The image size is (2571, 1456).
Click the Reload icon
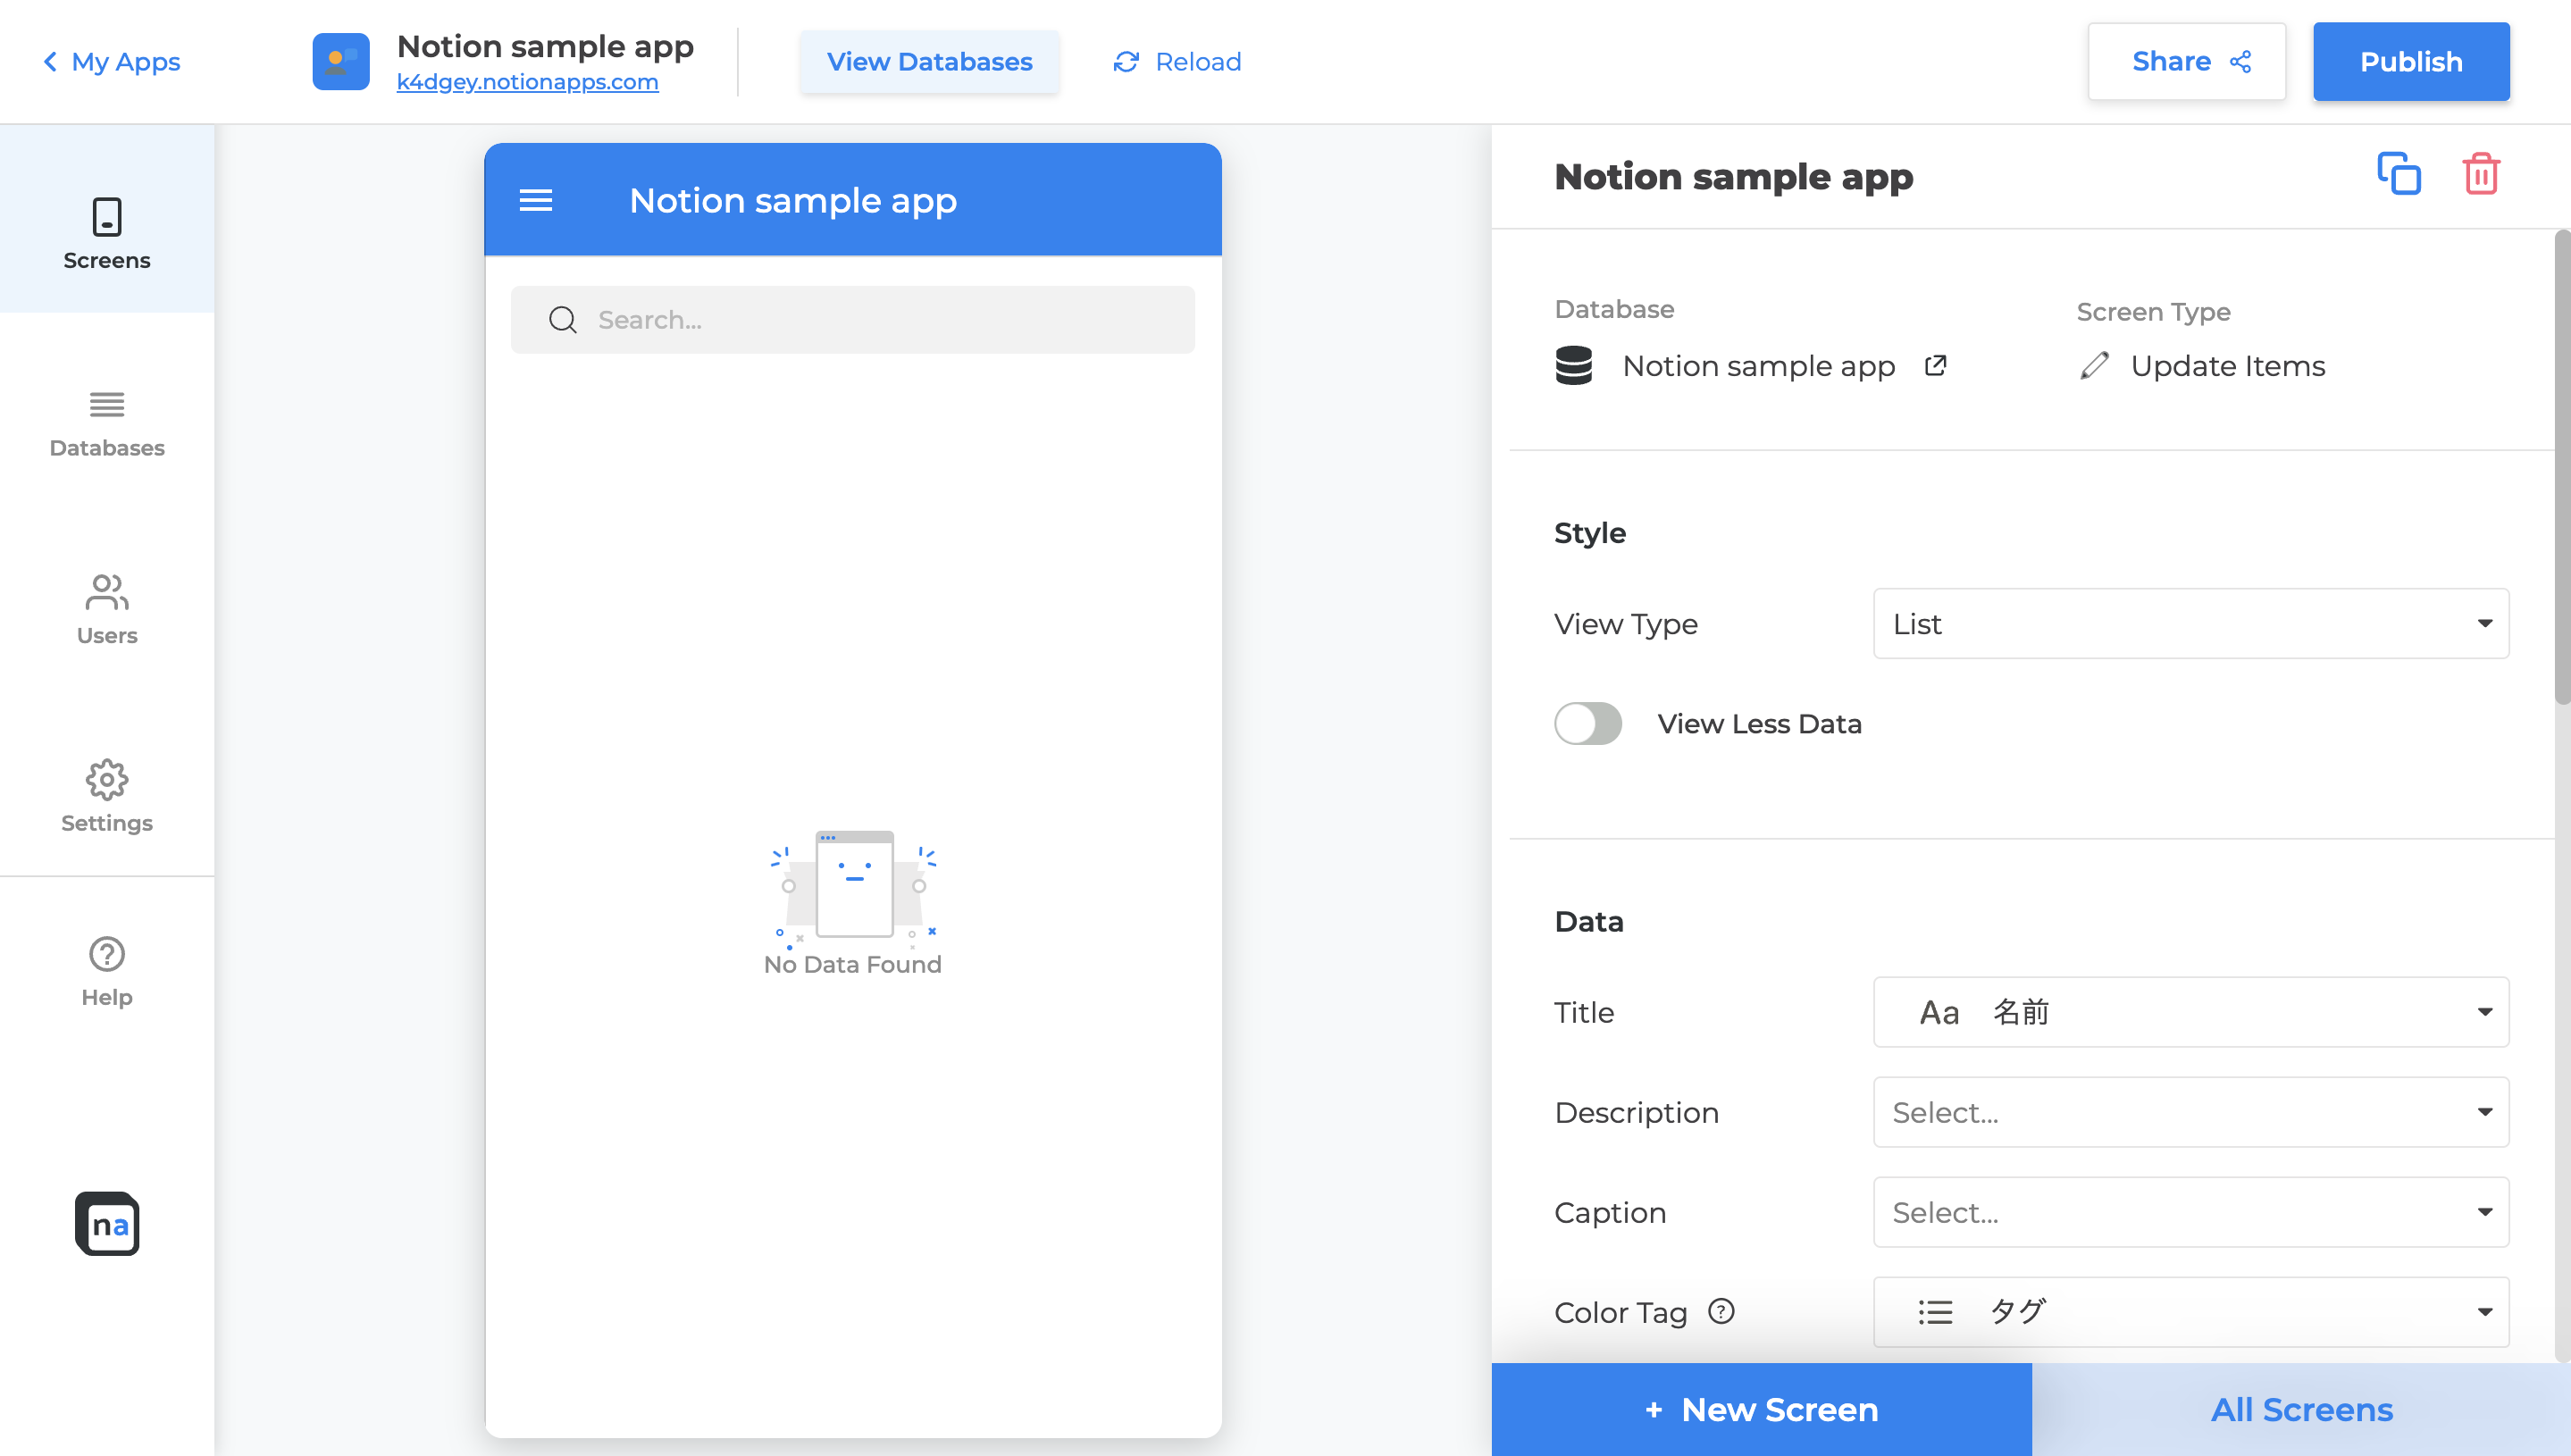(x=1126, y=62)
